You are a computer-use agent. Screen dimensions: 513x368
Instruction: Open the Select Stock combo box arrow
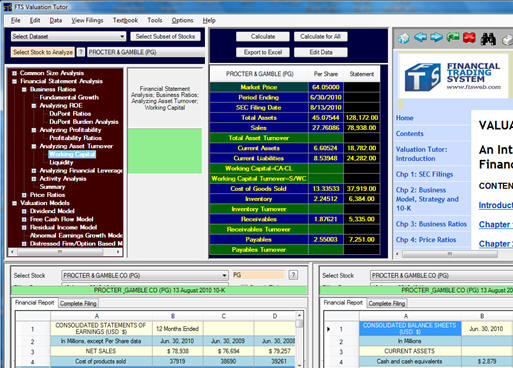(224, 276)
